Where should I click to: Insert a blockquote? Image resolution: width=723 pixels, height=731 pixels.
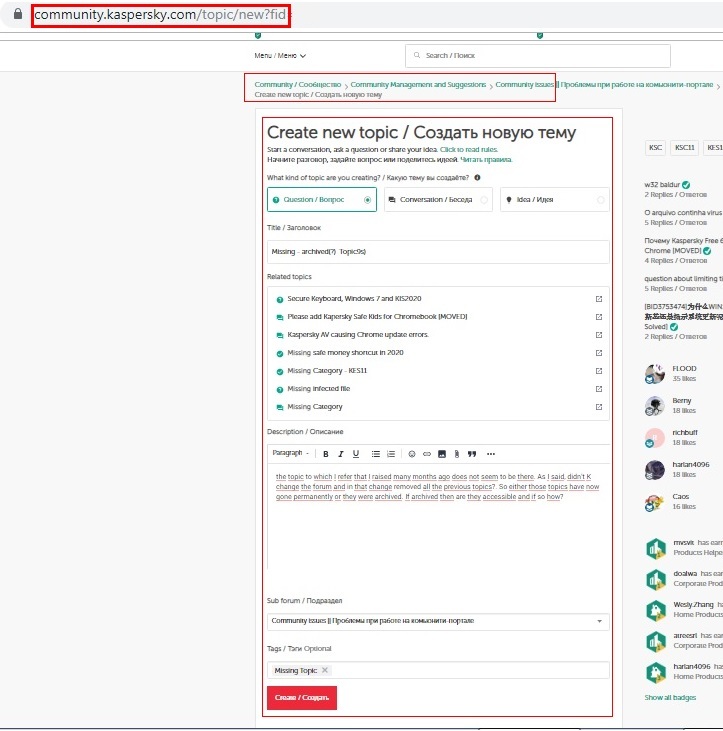[472, 454]
